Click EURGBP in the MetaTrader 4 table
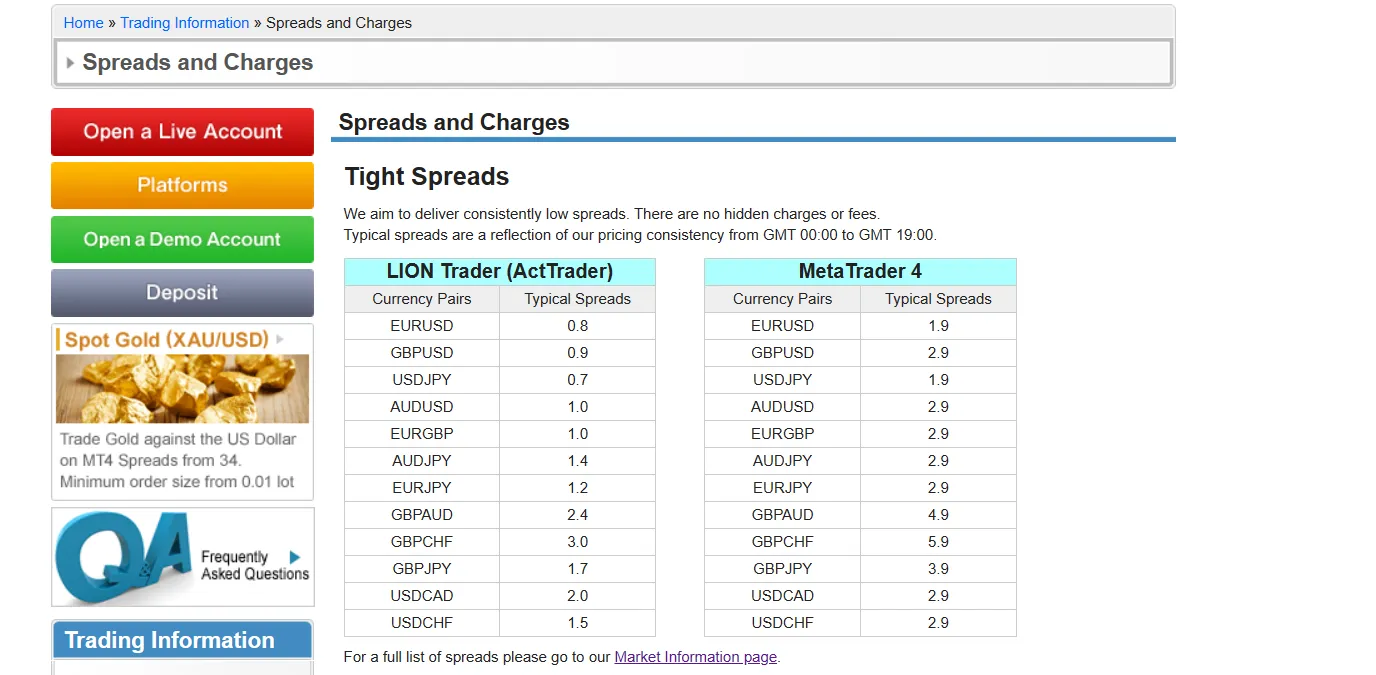This screenshot has height=675, width=1376. coord(782,434)
